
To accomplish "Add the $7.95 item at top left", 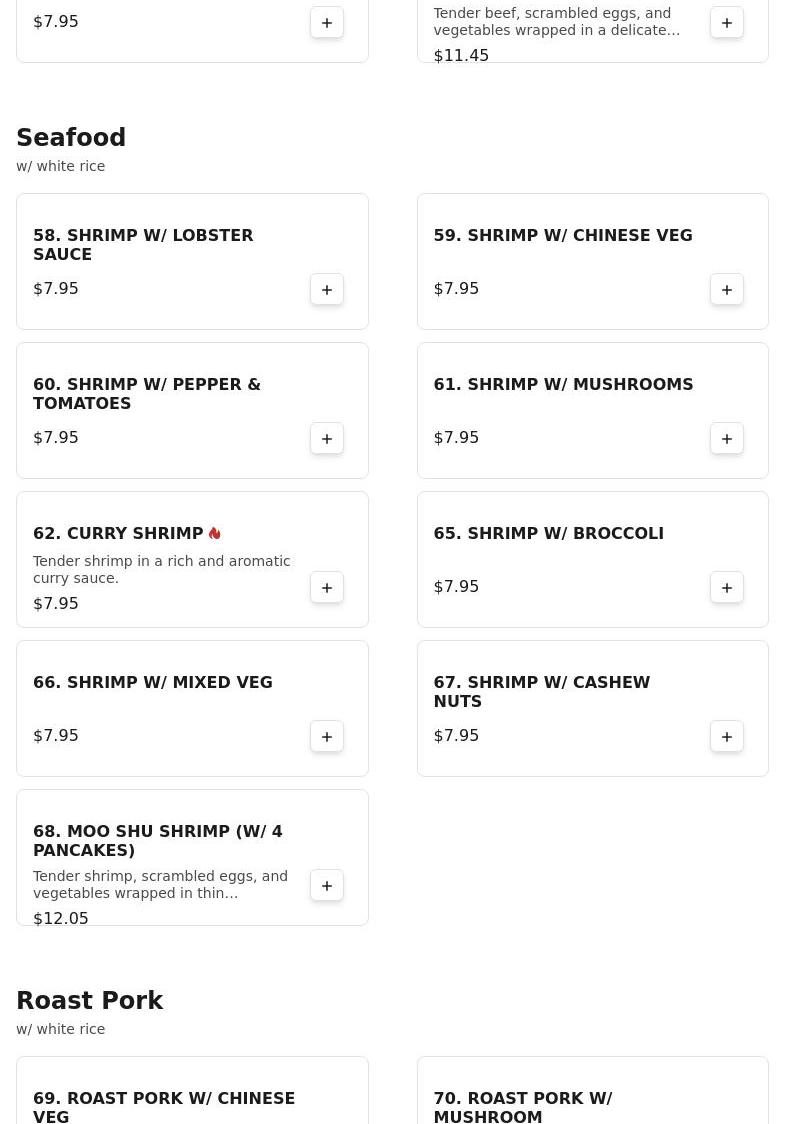I will [327, 22].
